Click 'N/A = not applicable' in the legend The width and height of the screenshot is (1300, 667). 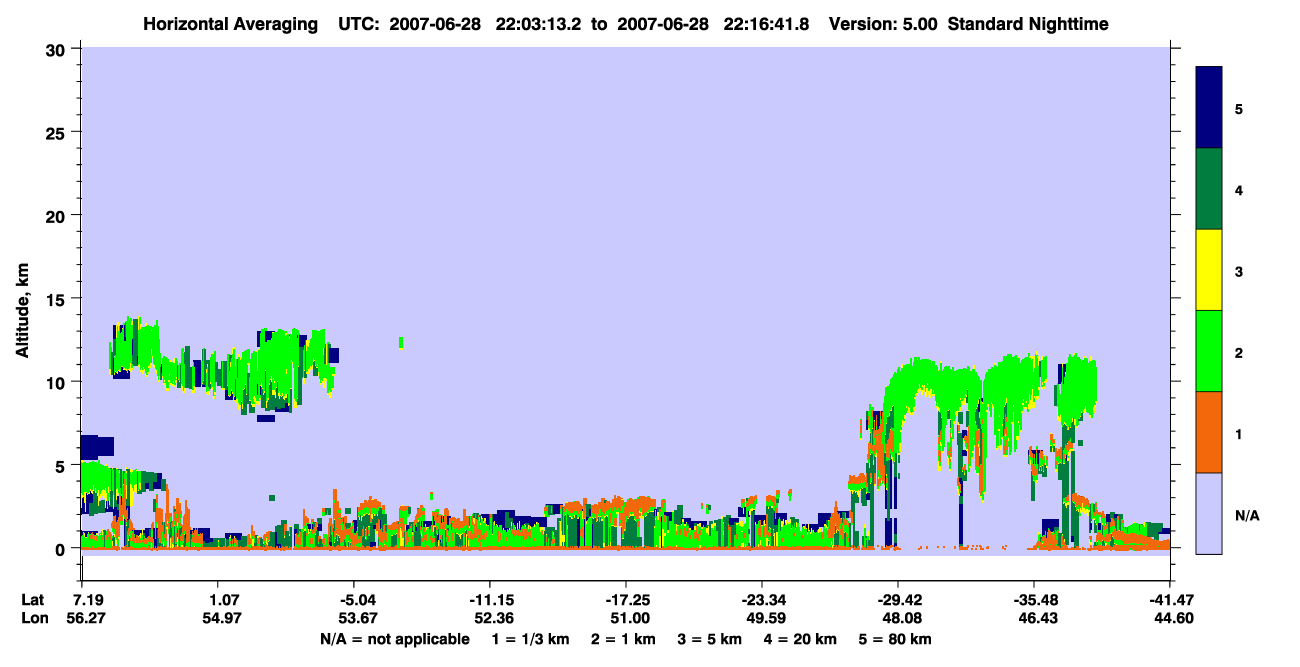tap(394, 639)
